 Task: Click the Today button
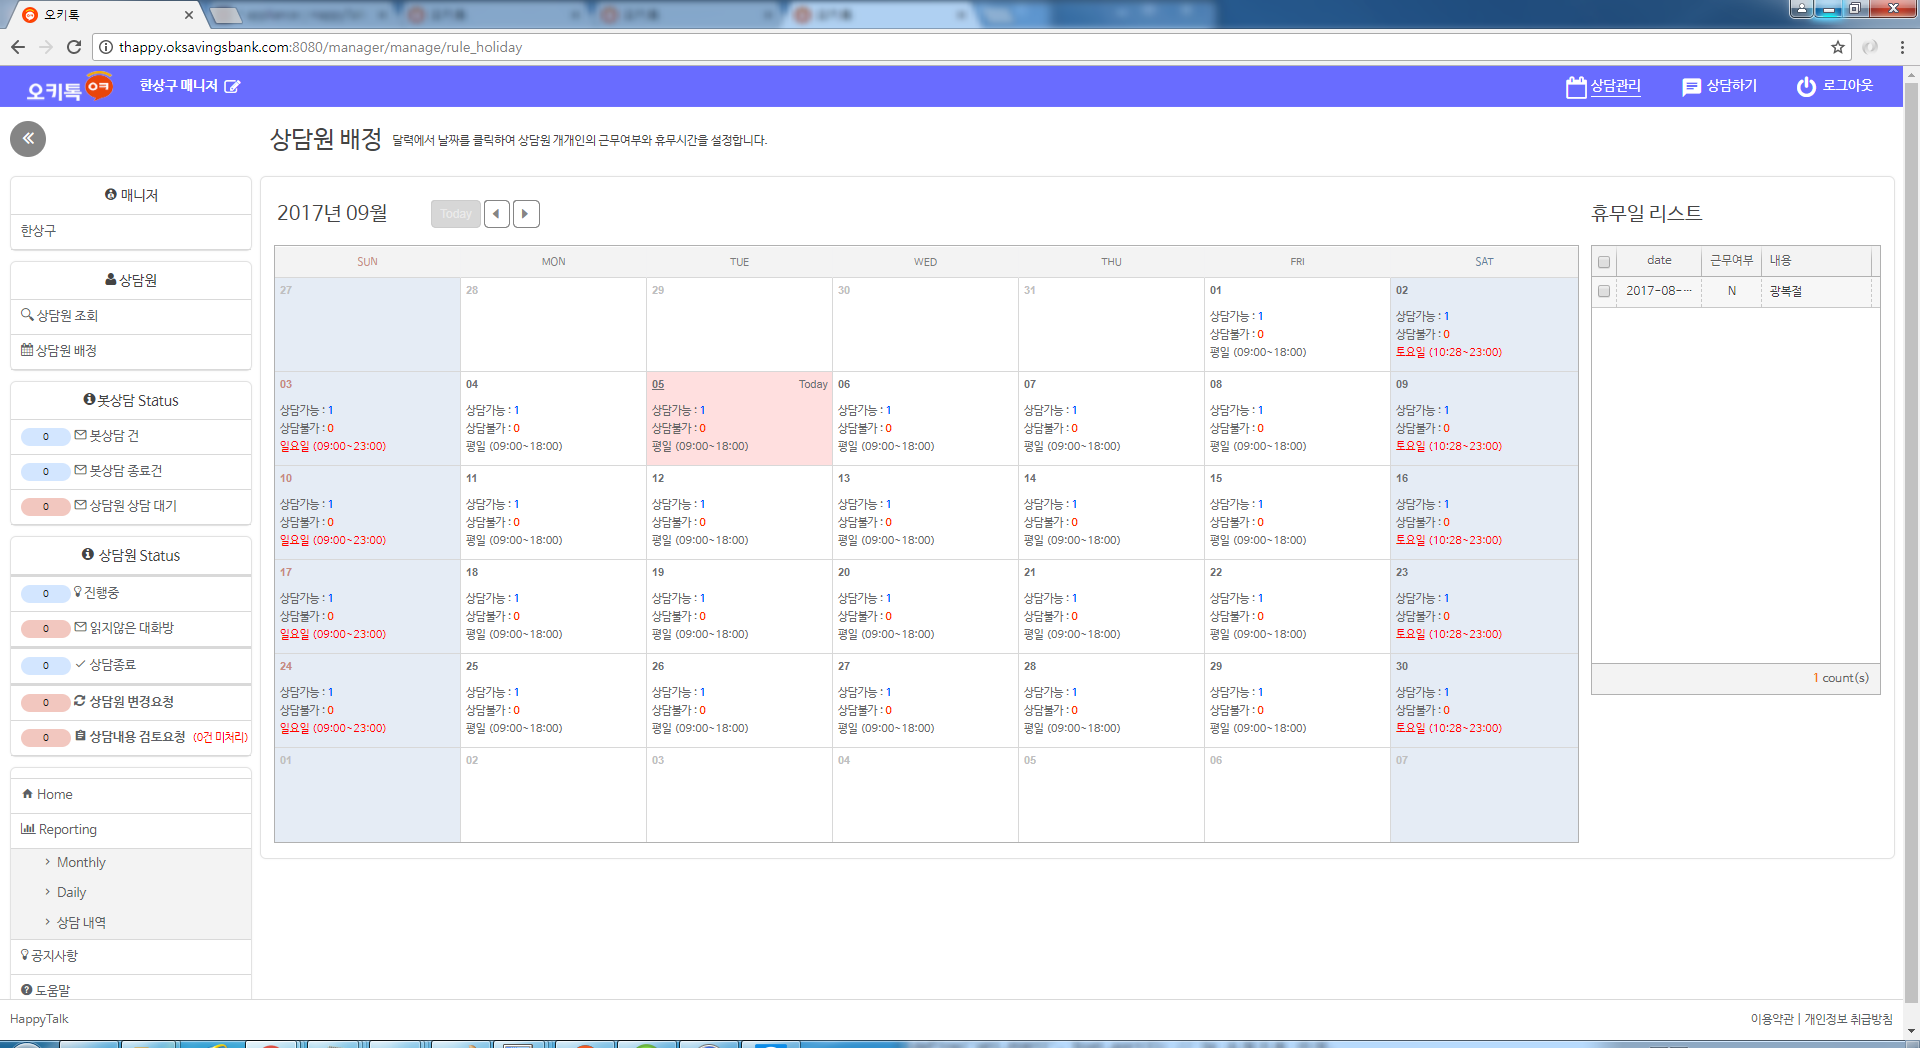point(456,214)
